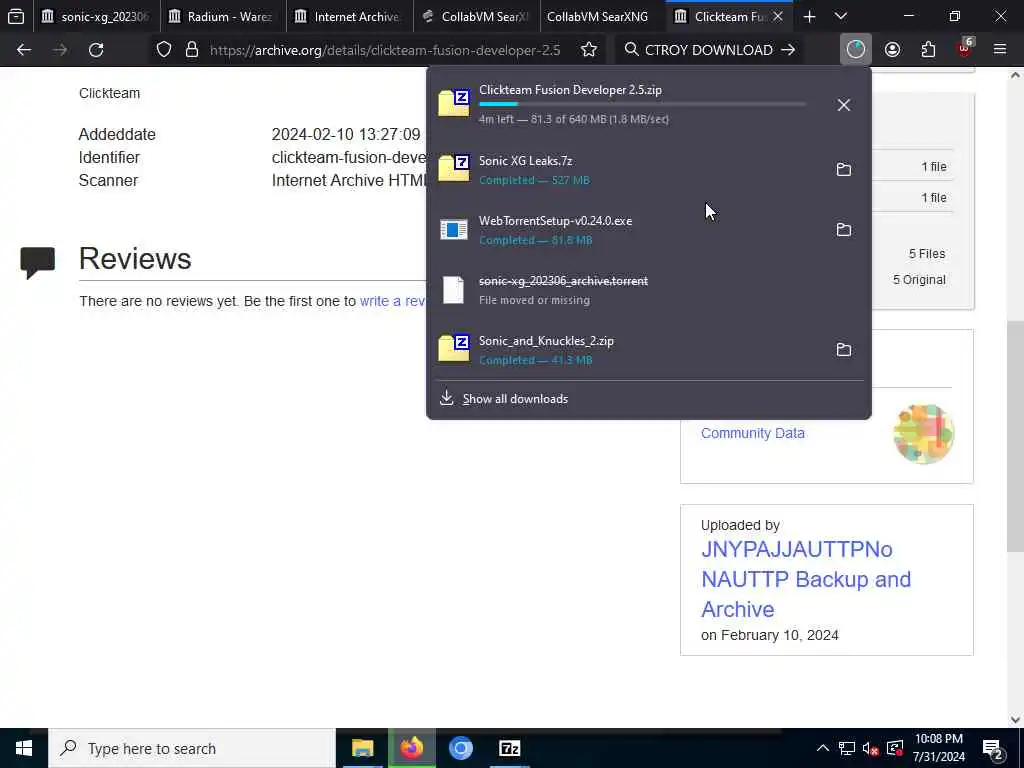Open Chromium from the taskbar
The image size is (1024, 768).
click(460, 748)
